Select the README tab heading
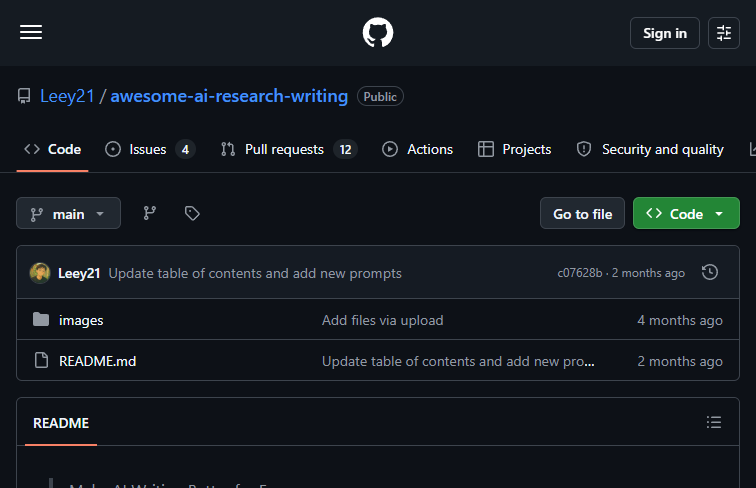 [61, 423]
